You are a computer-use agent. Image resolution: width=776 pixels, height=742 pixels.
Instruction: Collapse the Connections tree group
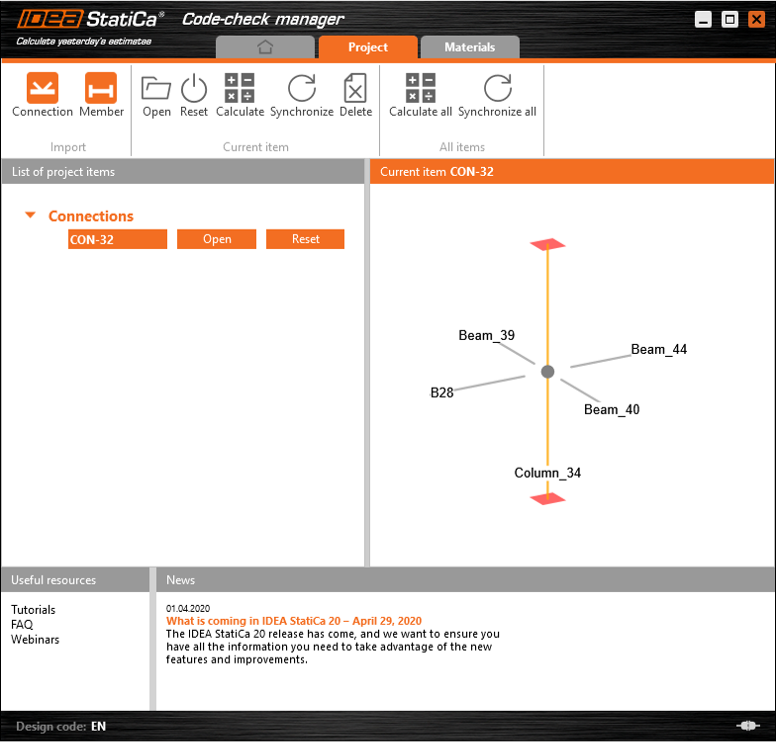point(30,215)
